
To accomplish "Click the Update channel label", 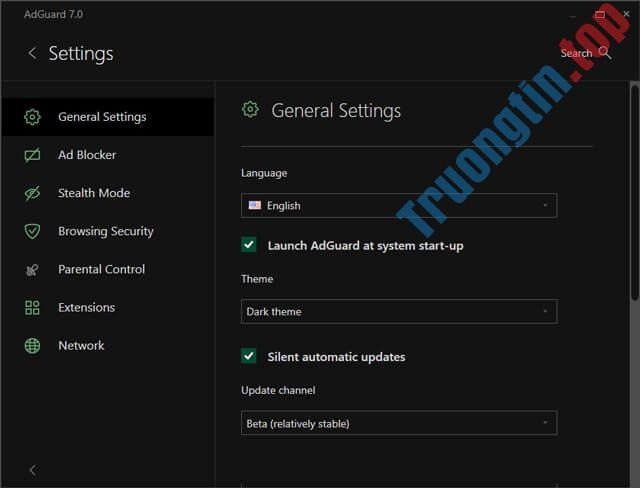I will pyautogui.click(x=278, y=390).
